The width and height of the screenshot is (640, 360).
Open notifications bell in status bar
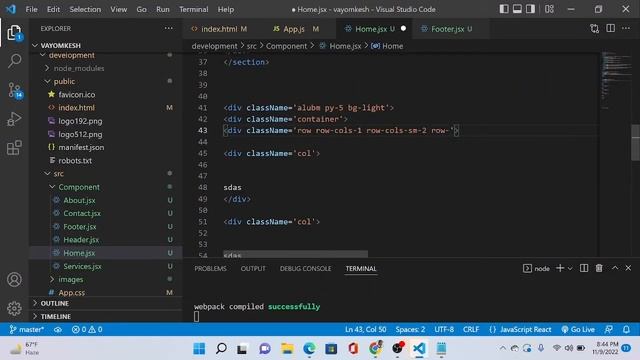tap(626, 329)
